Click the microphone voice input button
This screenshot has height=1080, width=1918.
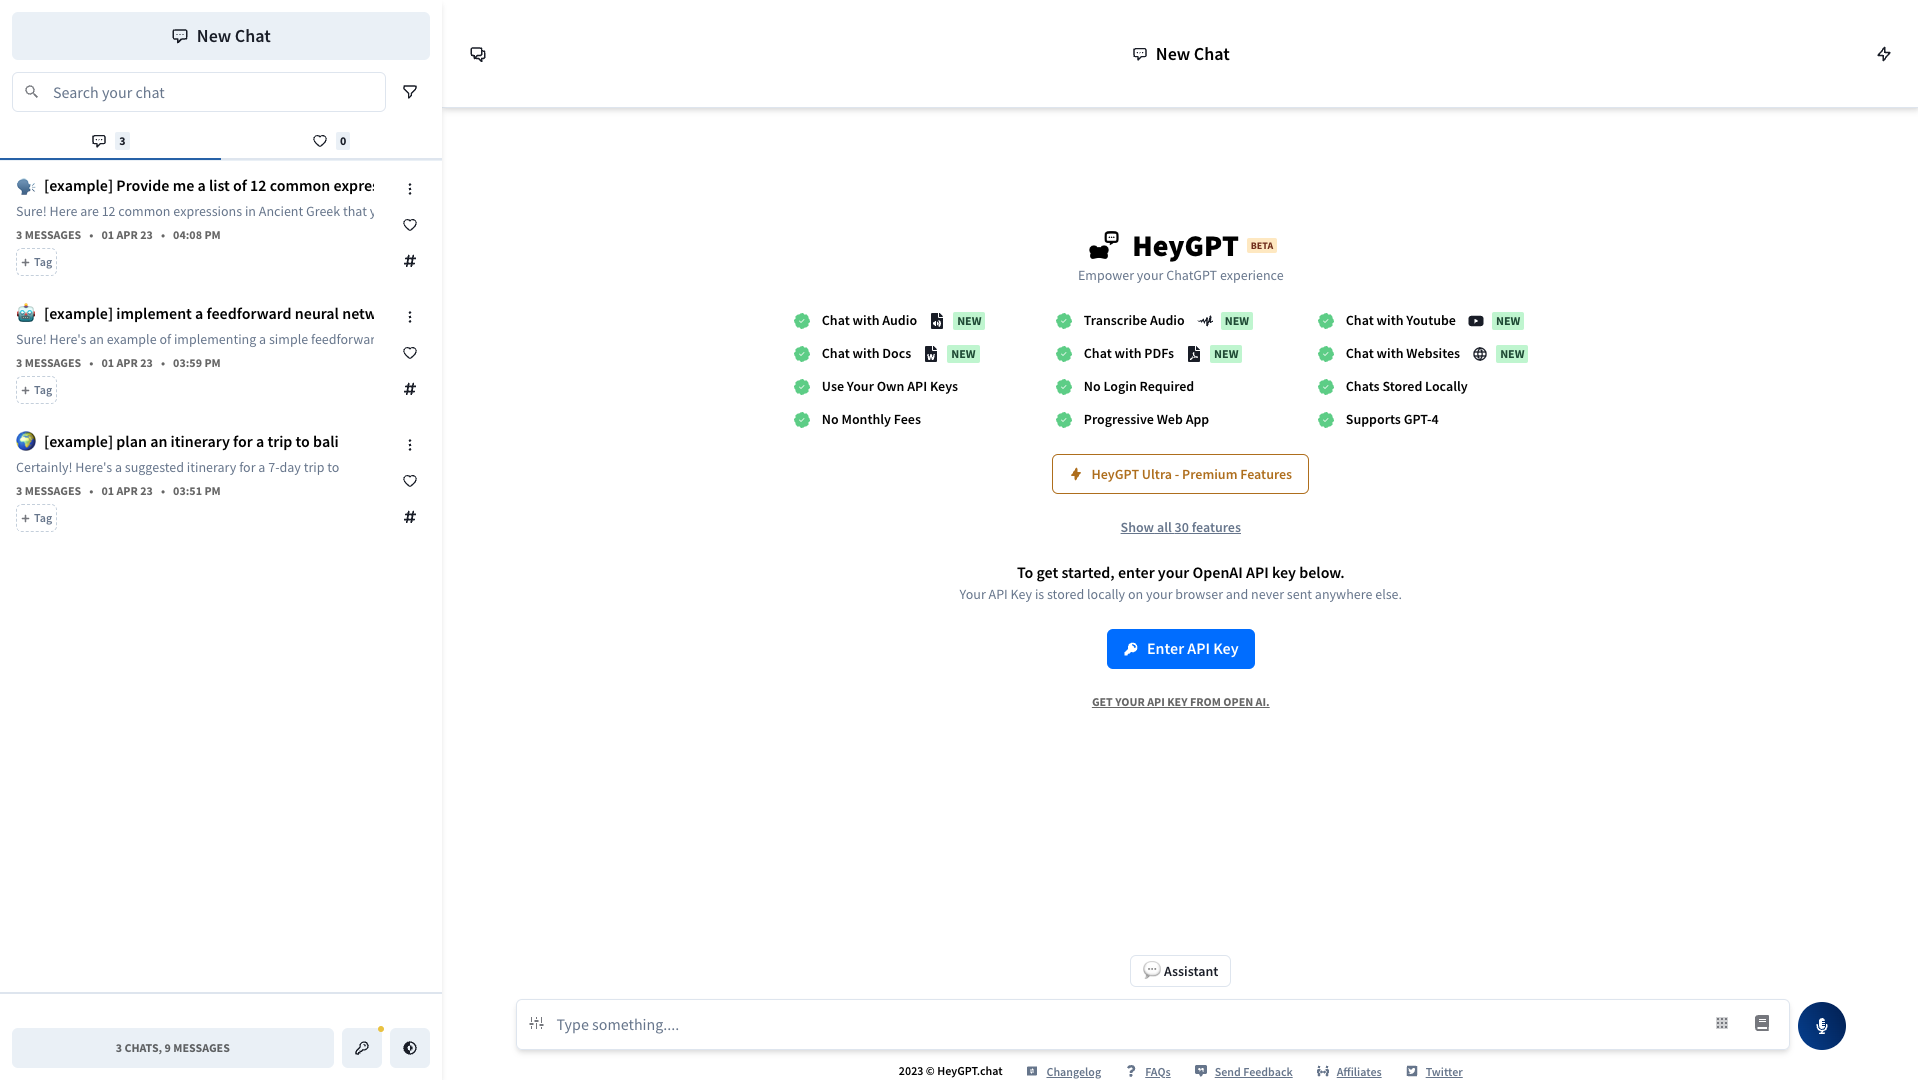(x=1821, y=1025)
